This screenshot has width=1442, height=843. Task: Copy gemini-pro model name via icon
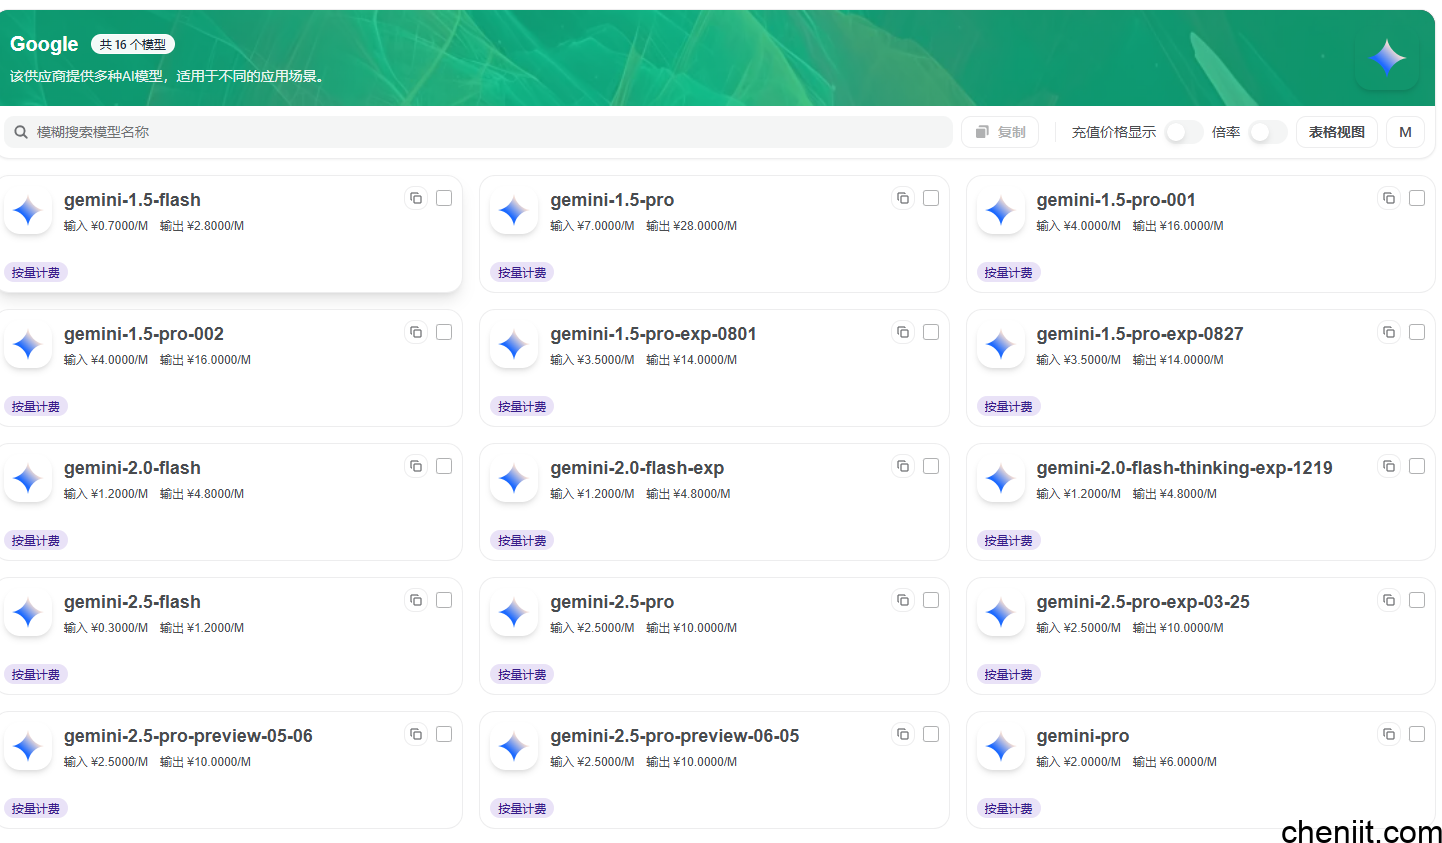tap(1389, 734)
